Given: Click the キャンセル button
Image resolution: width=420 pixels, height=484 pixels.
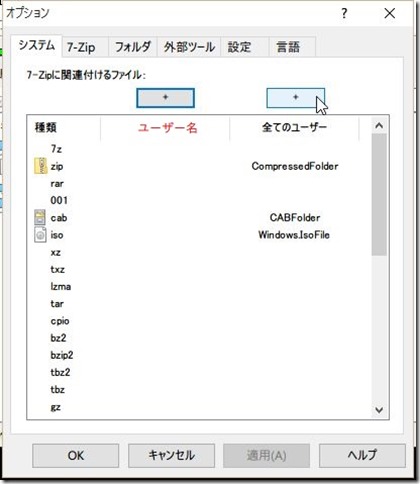Looking at the screenshot, I should 171,456.
